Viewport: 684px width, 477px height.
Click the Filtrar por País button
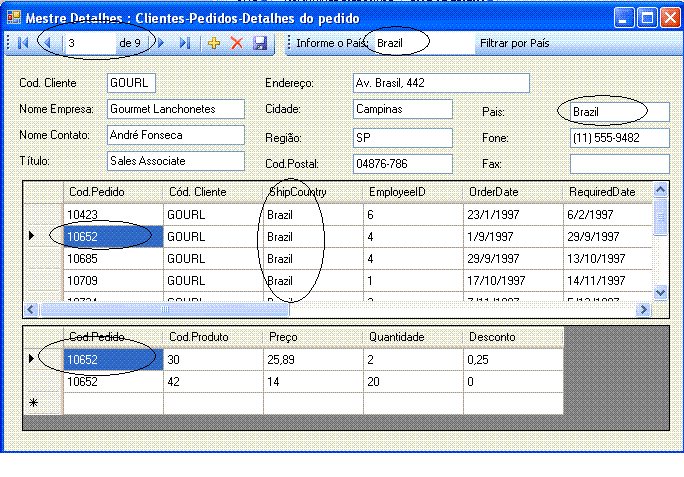click(x=514, y=43)
